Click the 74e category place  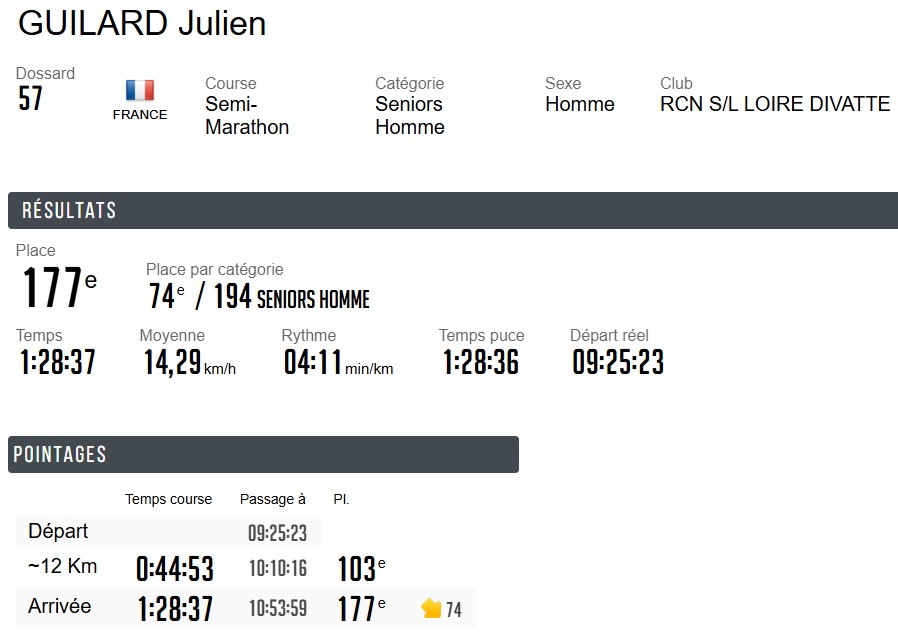click(166, 297)
